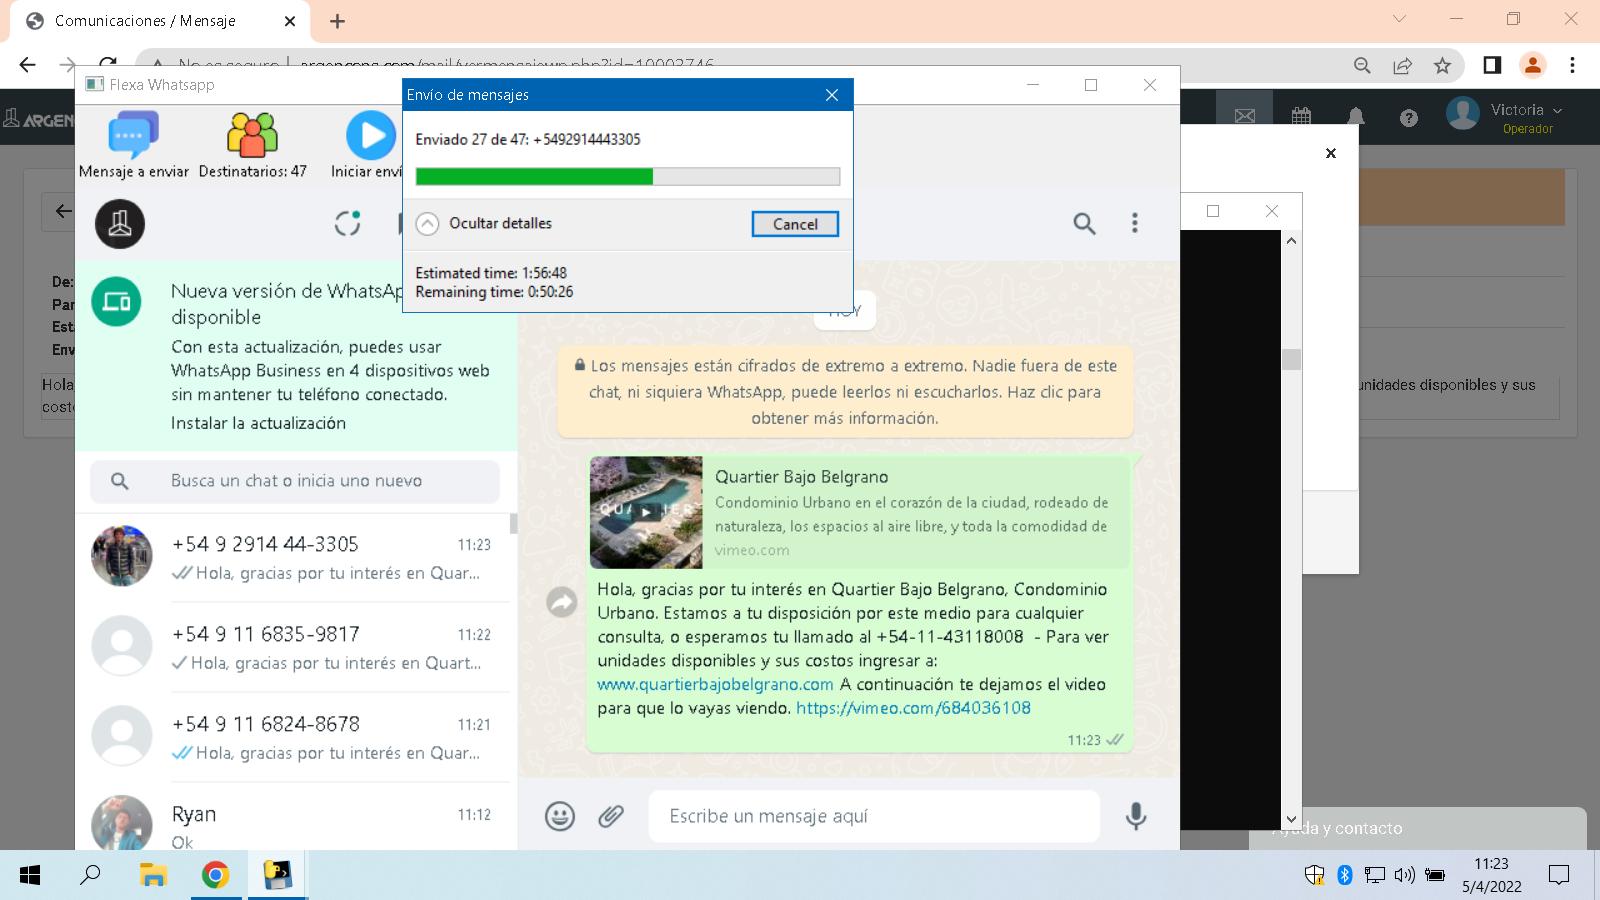The image size is (1600, 900).
Task: Click the sending progress bar
Action: pyautogui.click(x=628, y=177)
